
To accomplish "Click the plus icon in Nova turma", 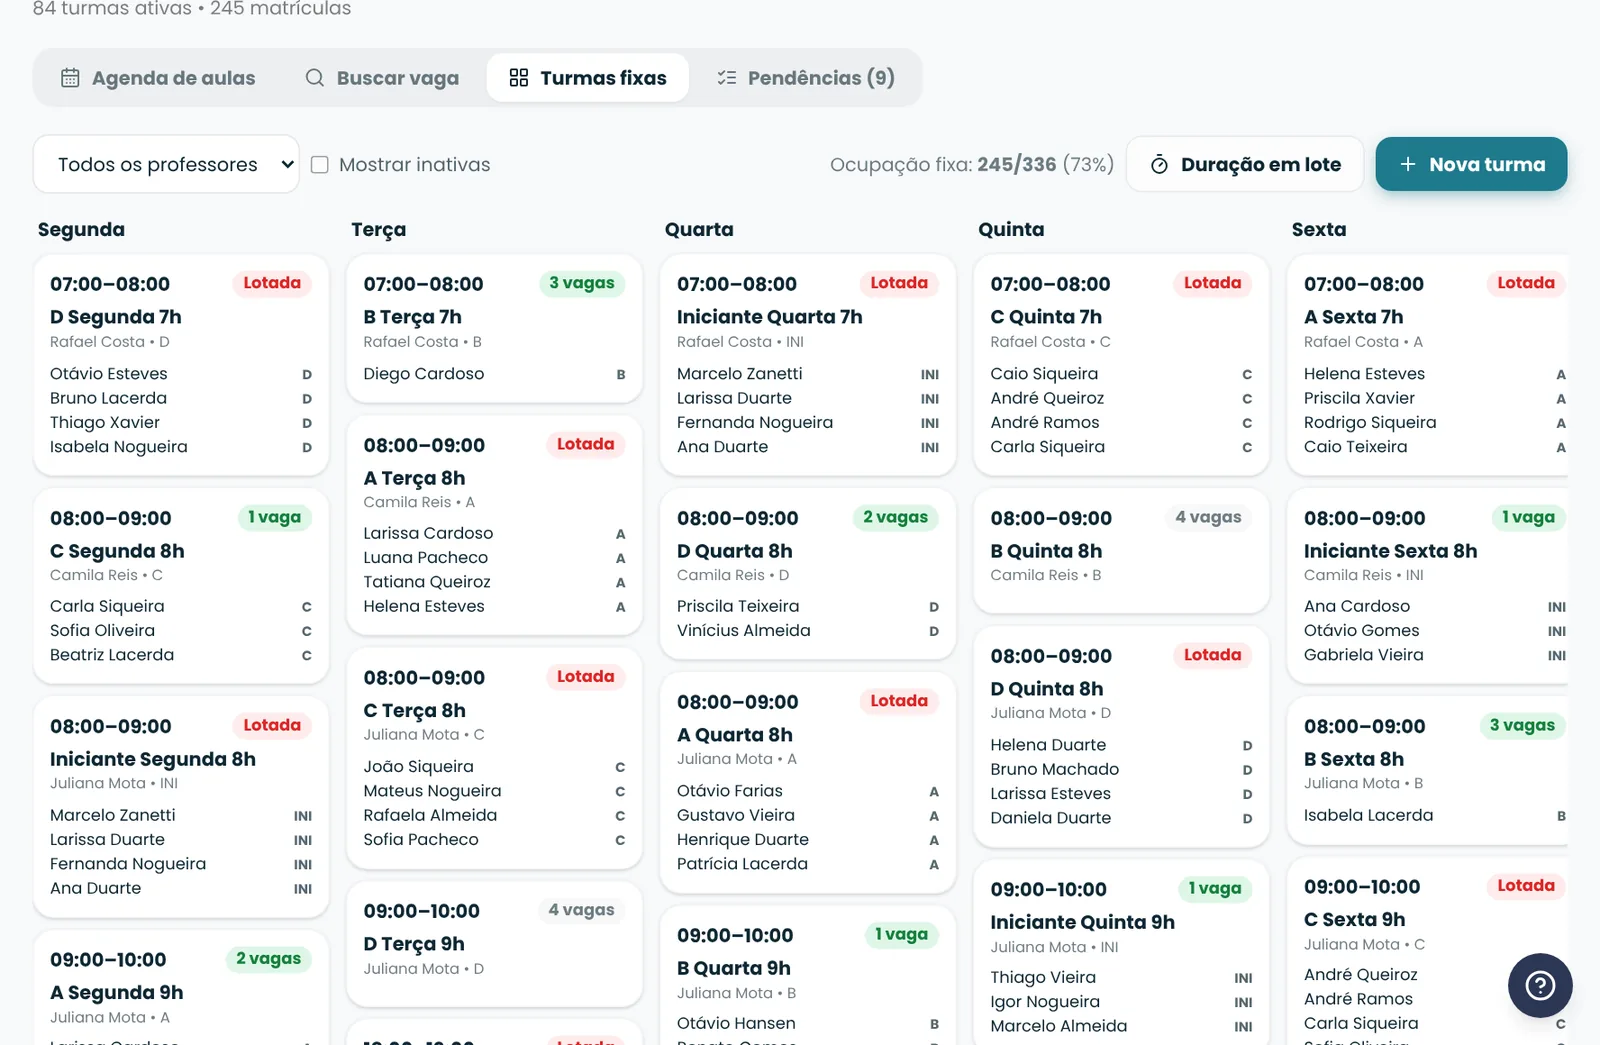I will [x=1408, y=164].
